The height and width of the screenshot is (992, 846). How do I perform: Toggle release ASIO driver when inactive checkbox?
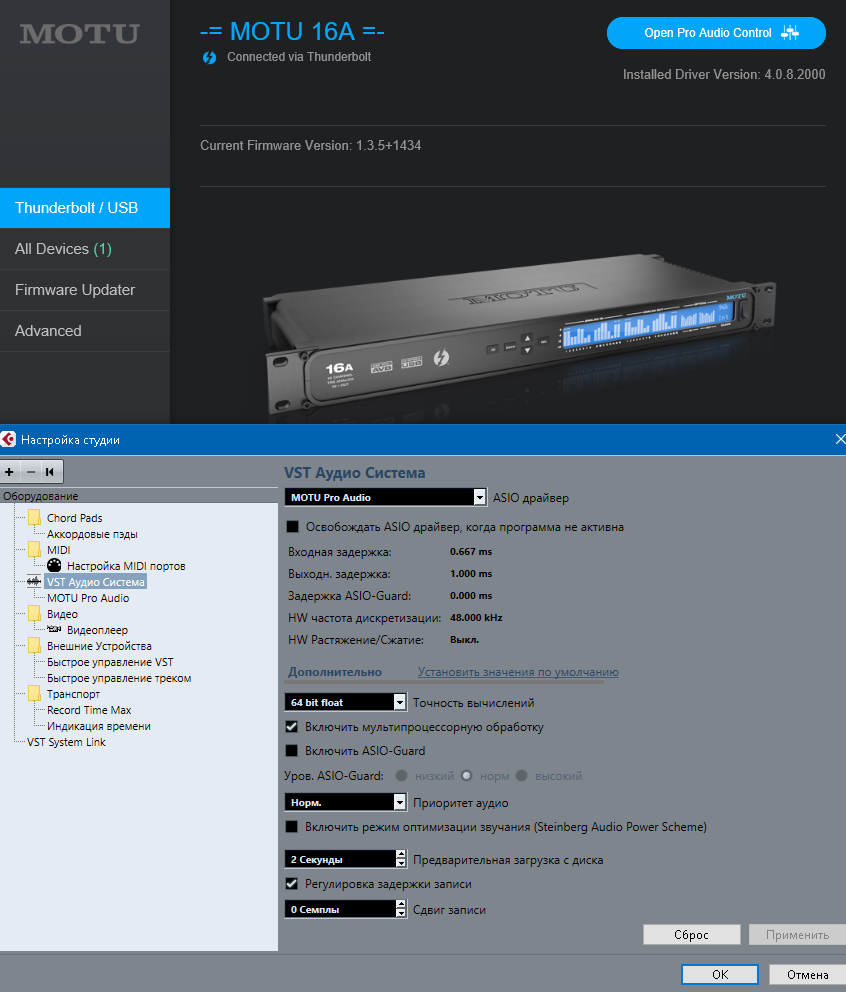pyautogui.click(x=292, y=526)
